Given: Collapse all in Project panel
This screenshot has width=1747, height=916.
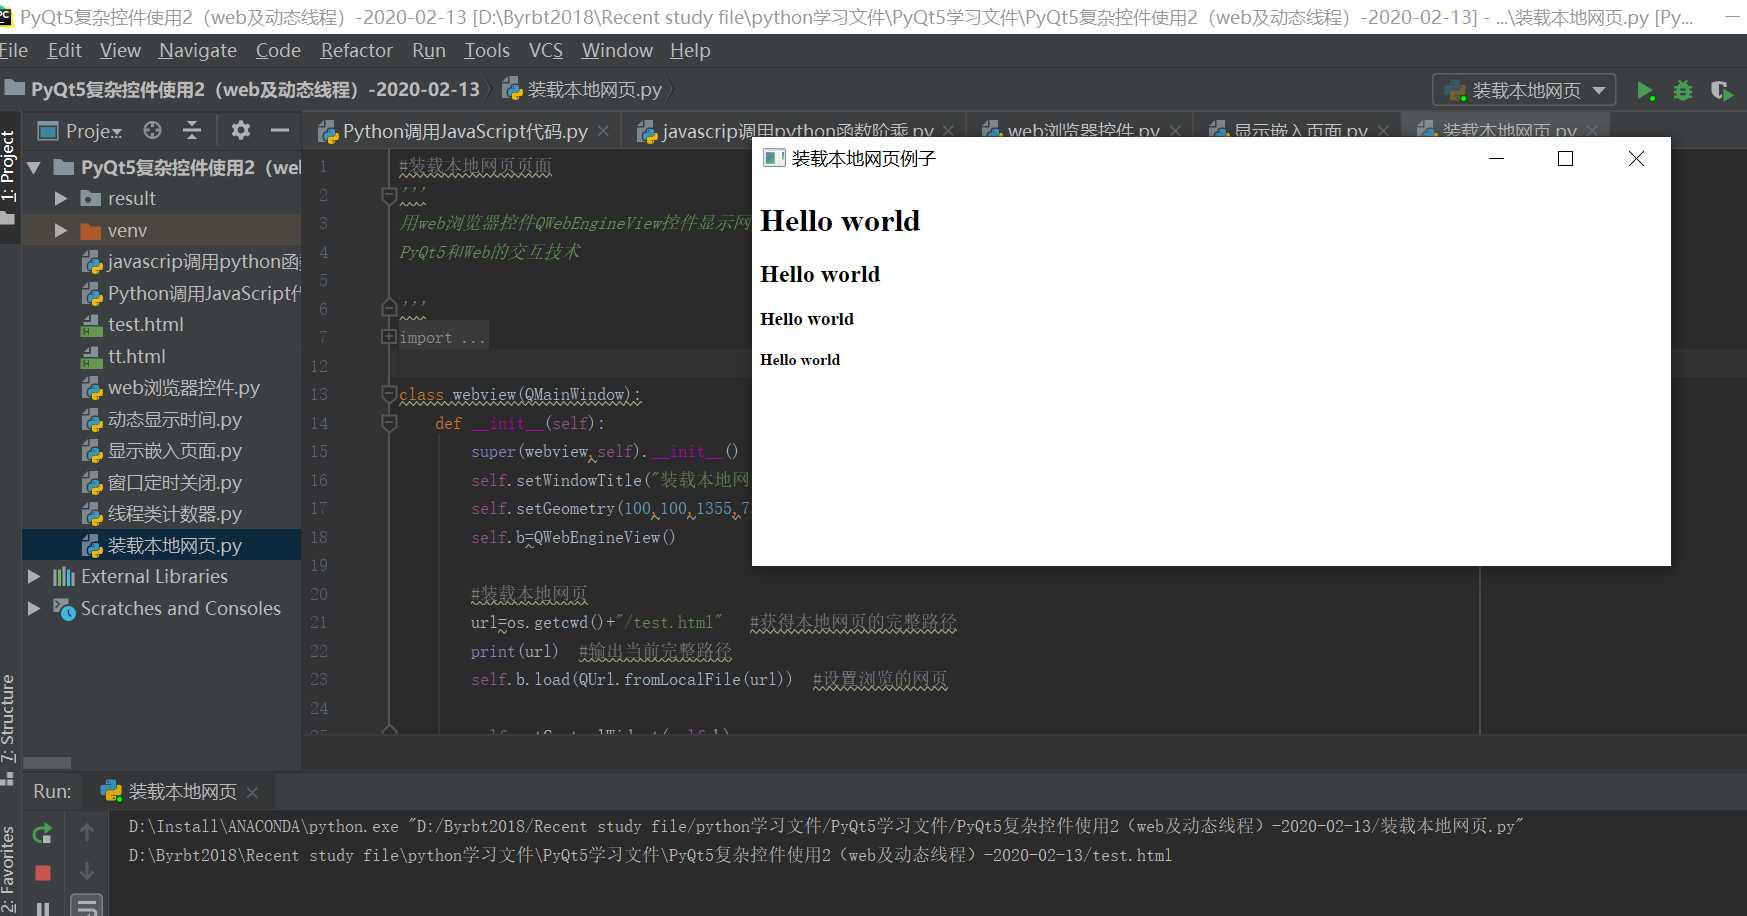Looking at the screenshot, I should pos(192,130).
